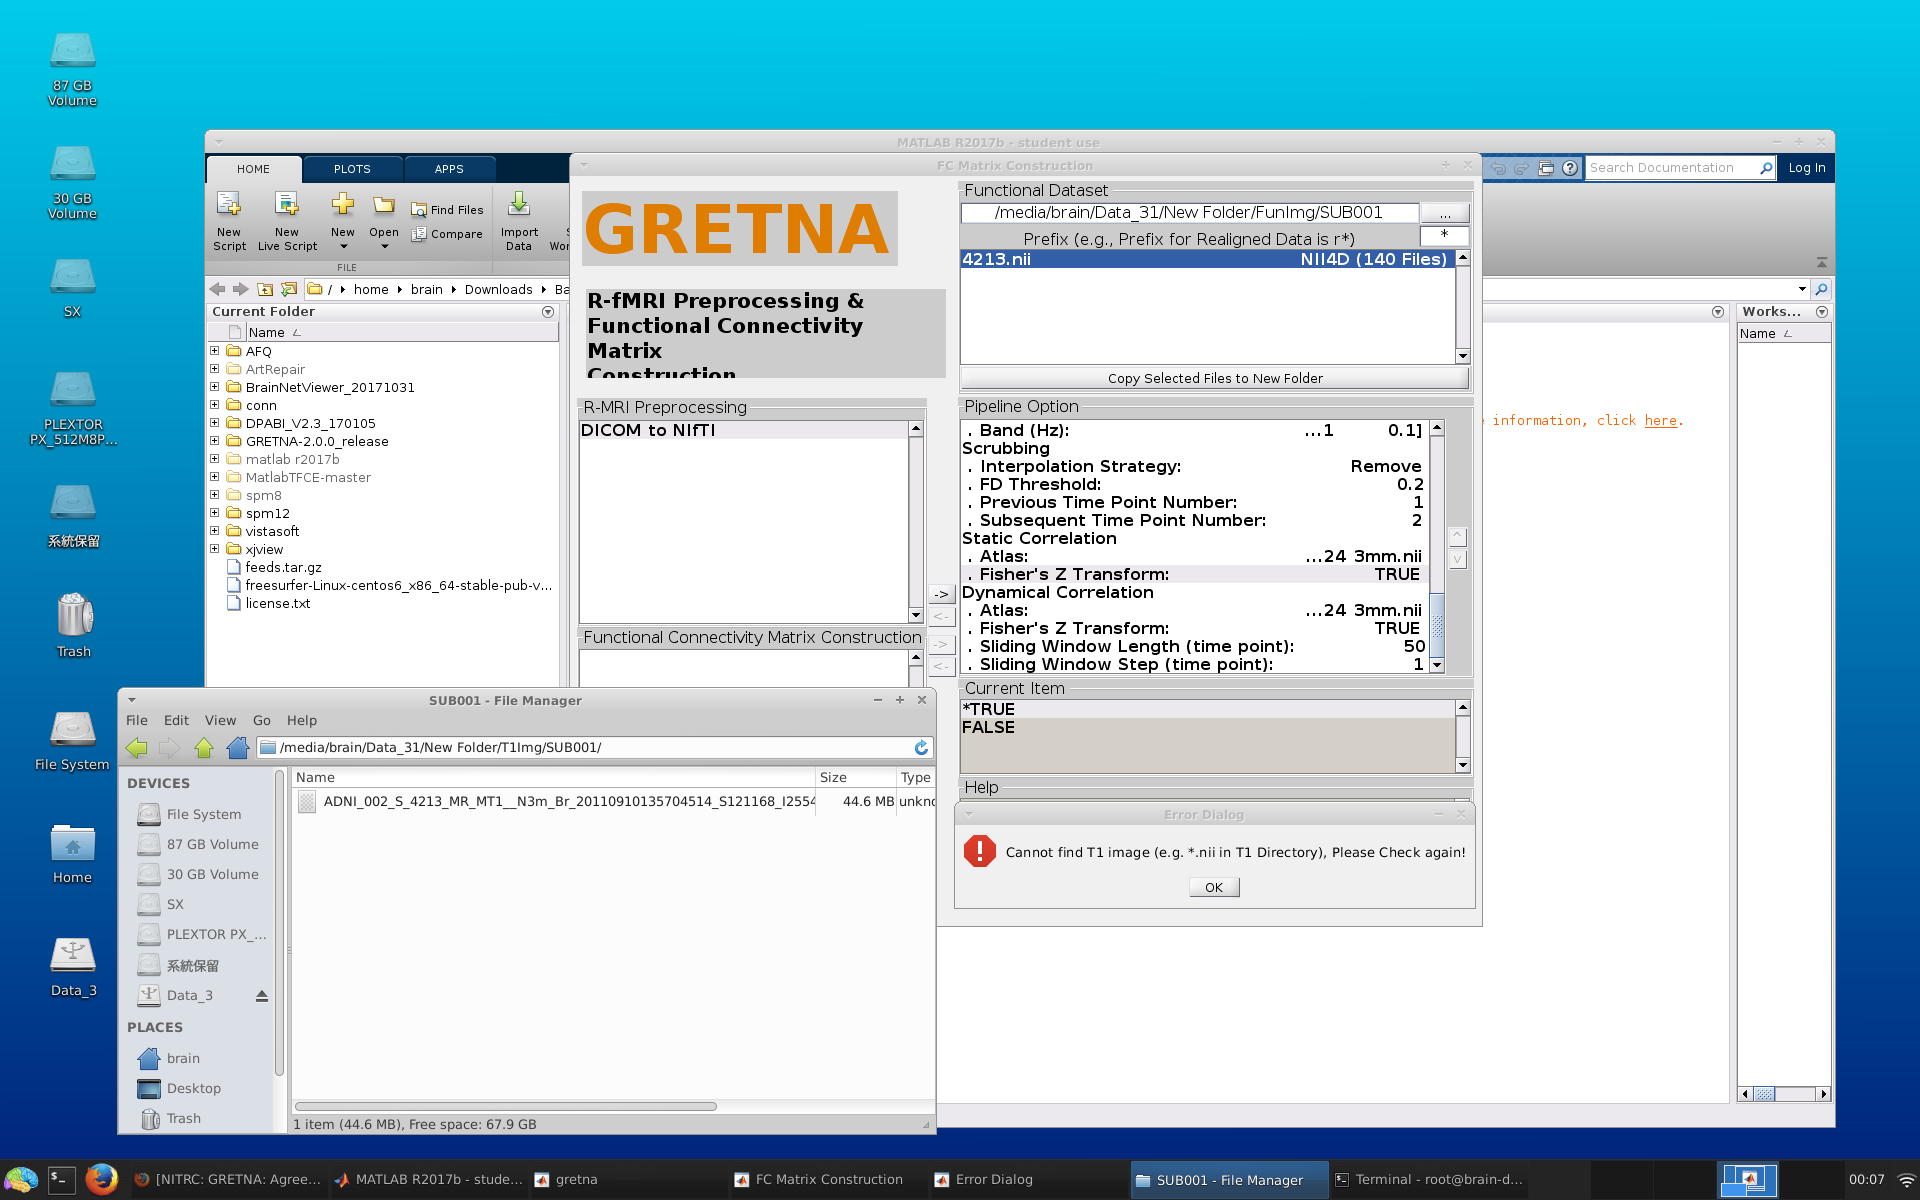Click Pipeline Option vertical scrollbar thumb
This screenshot has height=1200, width=1920.
coord(1437,625)
